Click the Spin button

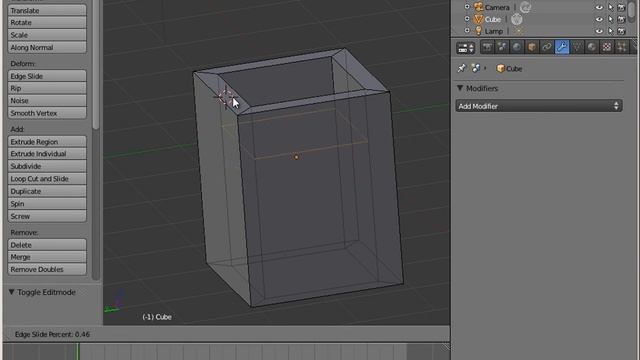click(47, 204)
